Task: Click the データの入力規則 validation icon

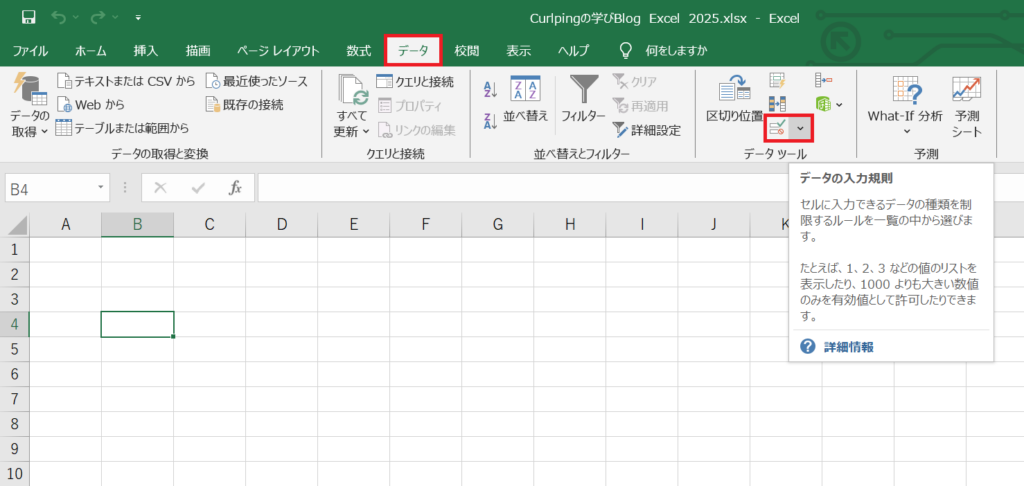Action: click(776, 128)
